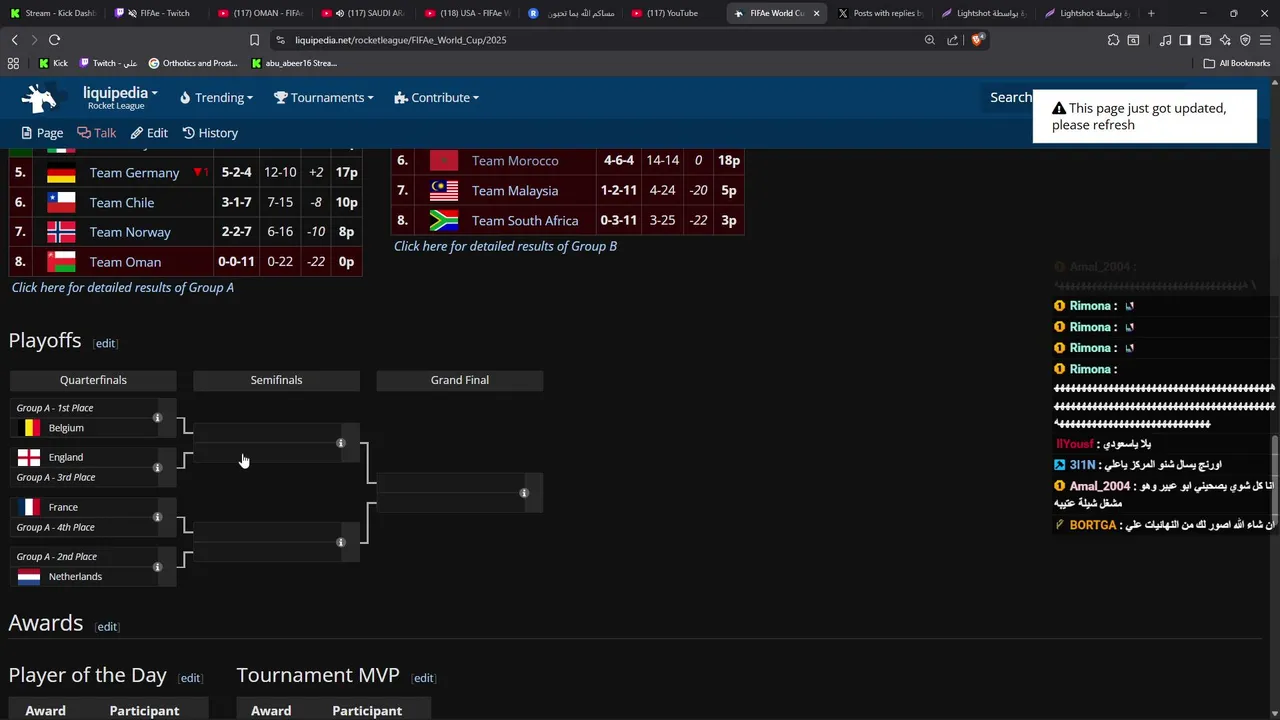Click the Liquipedia horse logo
Viewport: 1280px width, 720px height.
40,98
